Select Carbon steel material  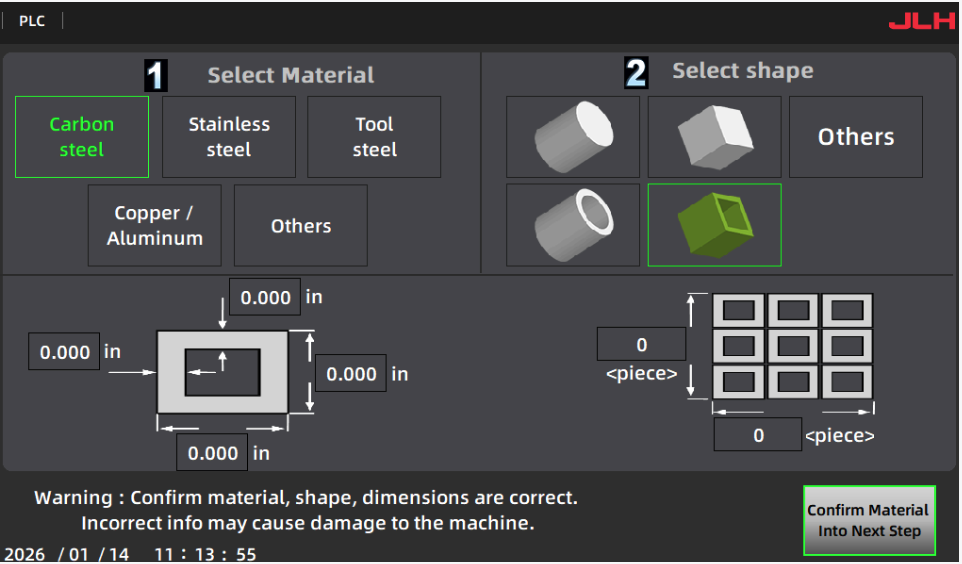point(82,137)
